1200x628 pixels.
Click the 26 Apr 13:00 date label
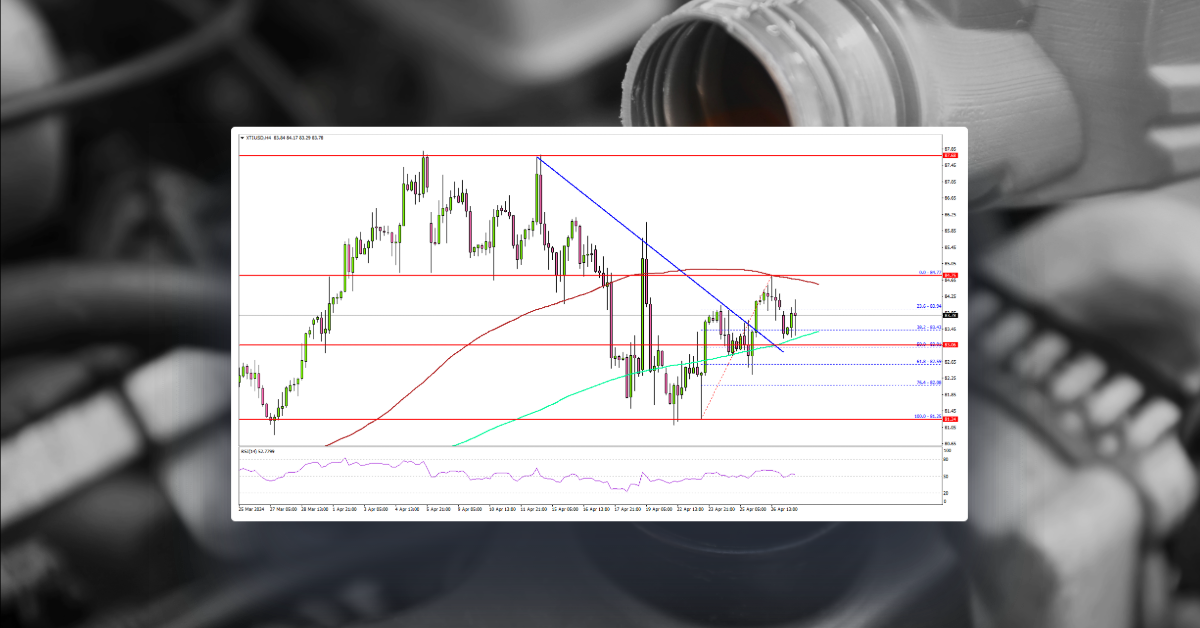tap(787, 508)
